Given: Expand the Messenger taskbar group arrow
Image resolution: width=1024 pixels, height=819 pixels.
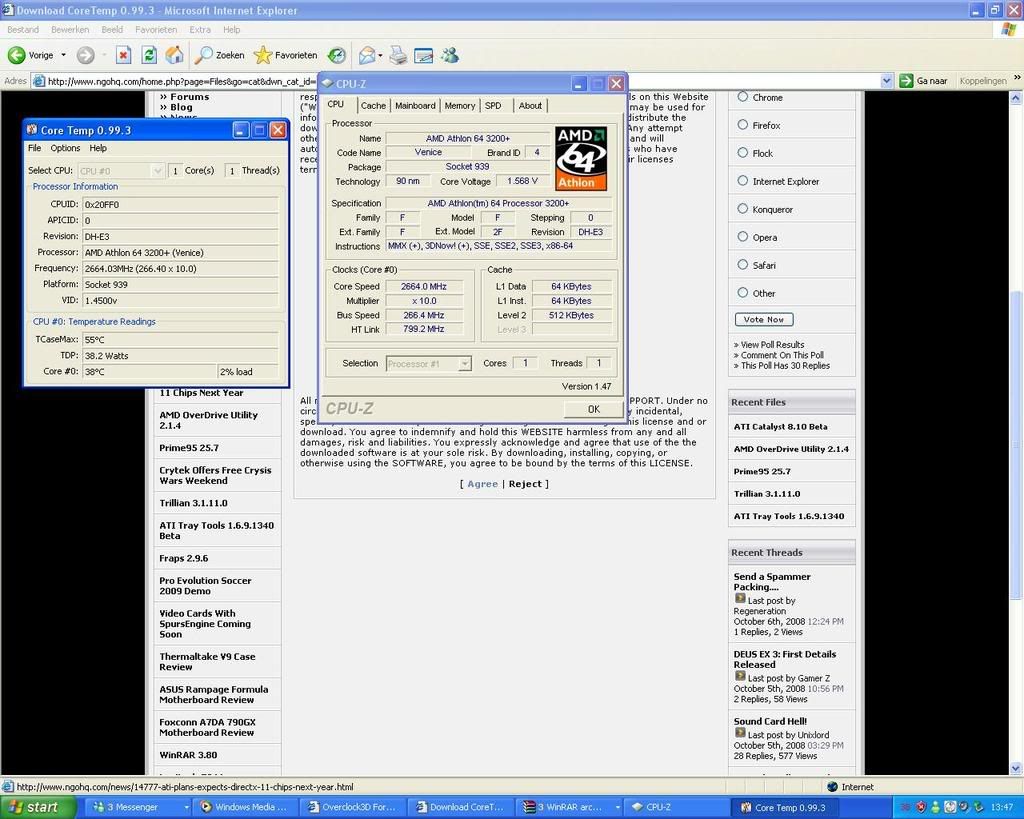Looking at the screenshot, I should 186,807.
